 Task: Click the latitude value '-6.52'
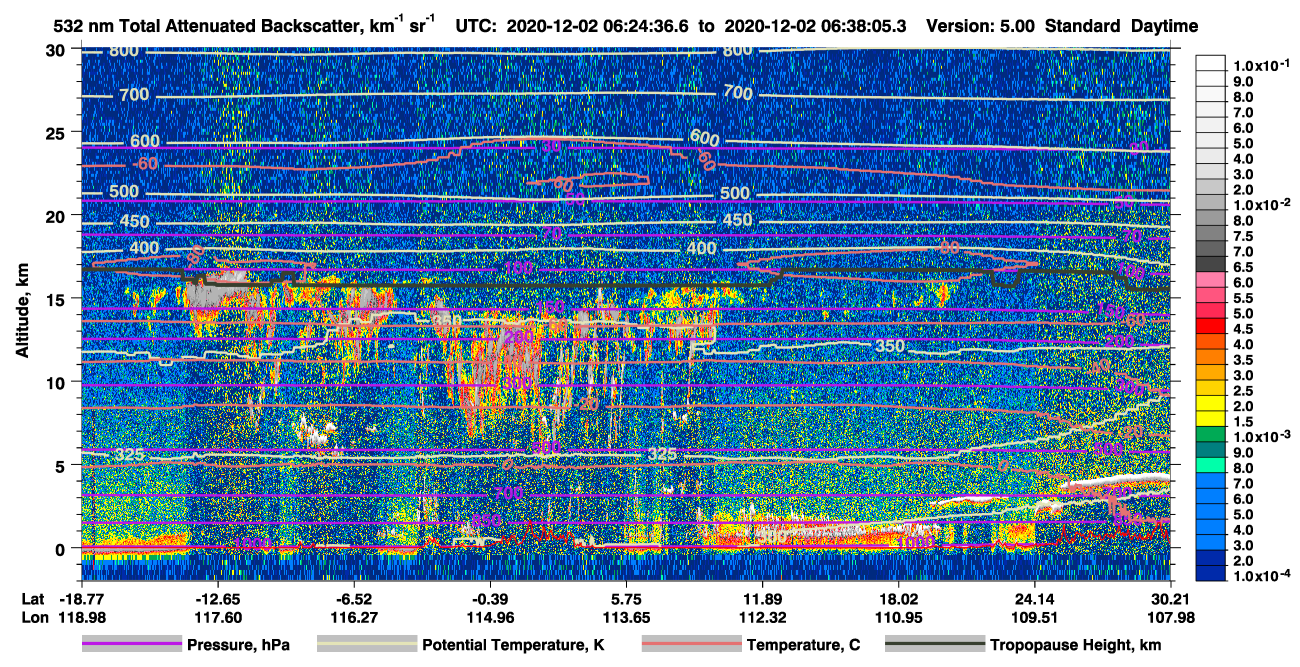354,599
